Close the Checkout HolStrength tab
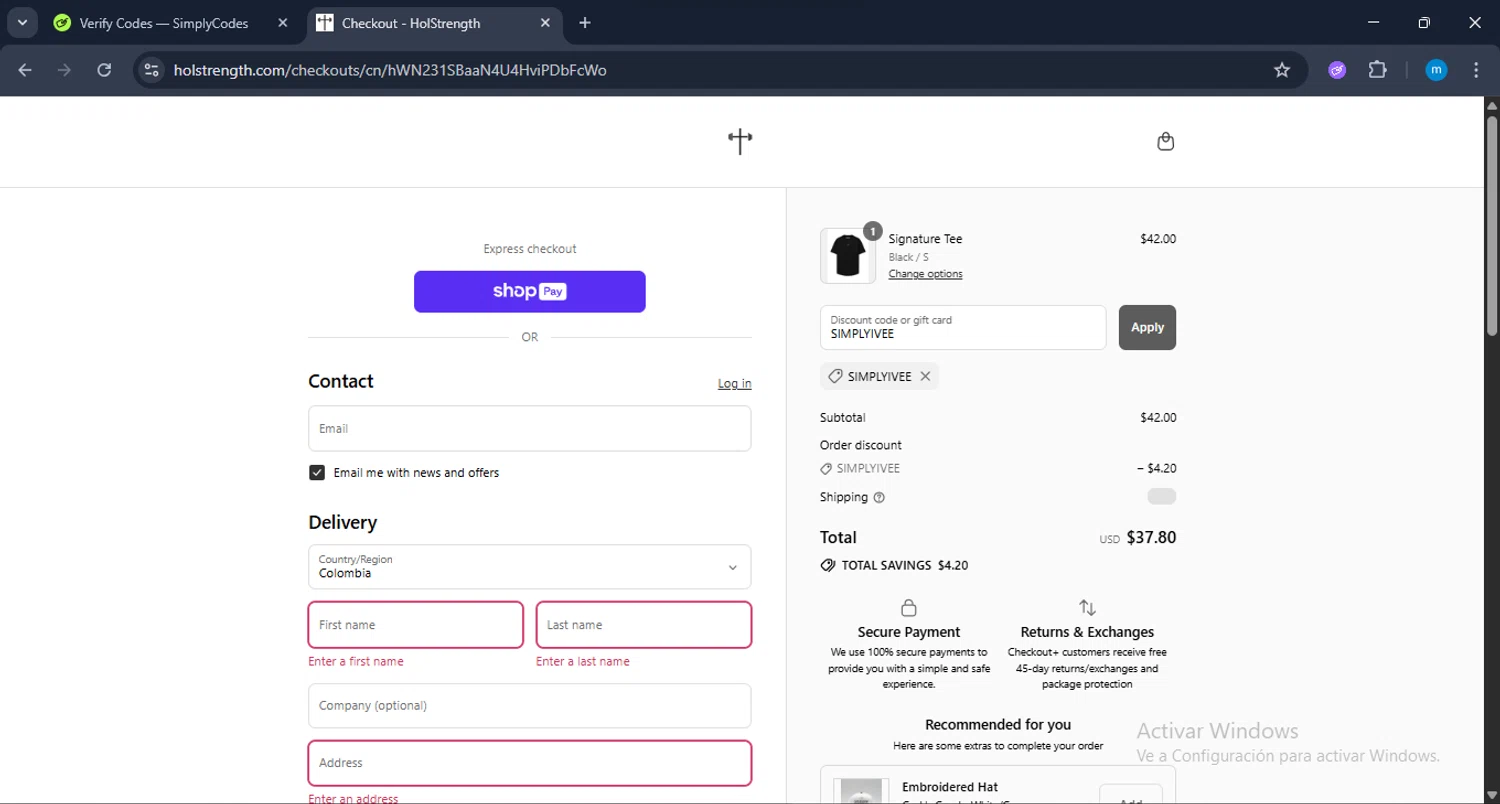 point(545,23)
